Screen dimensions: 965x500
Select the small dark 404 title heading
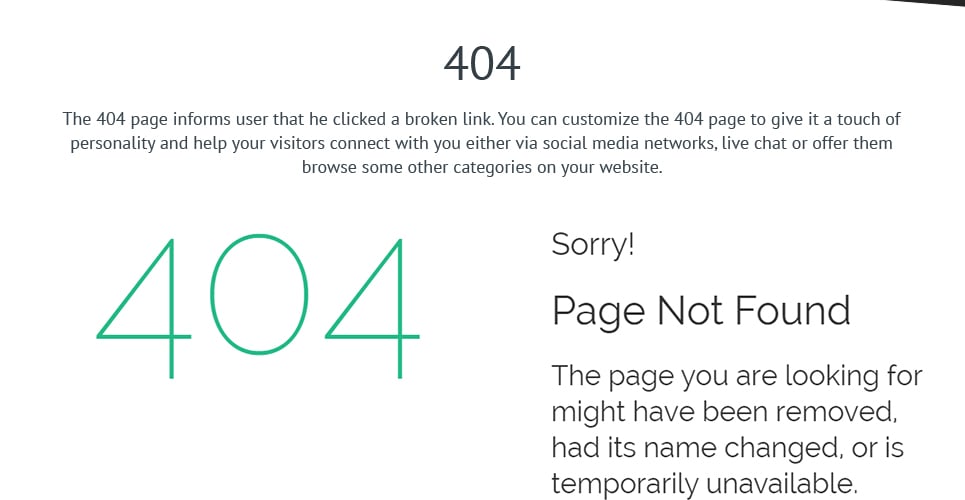pos(482,64)
